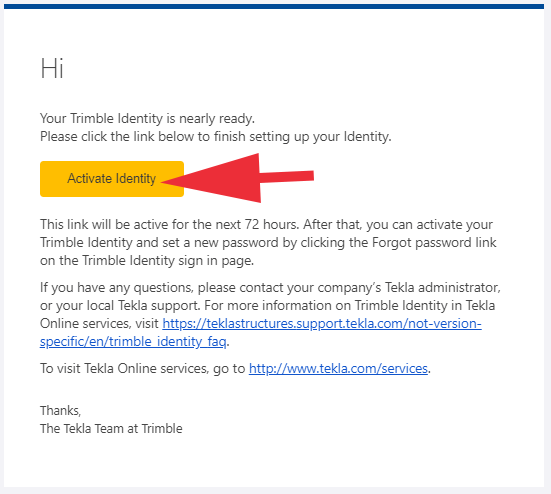Click the large red arrow annotation
Image resolution: width=551 pixels, height=494 pixels.
coord(238,178)
